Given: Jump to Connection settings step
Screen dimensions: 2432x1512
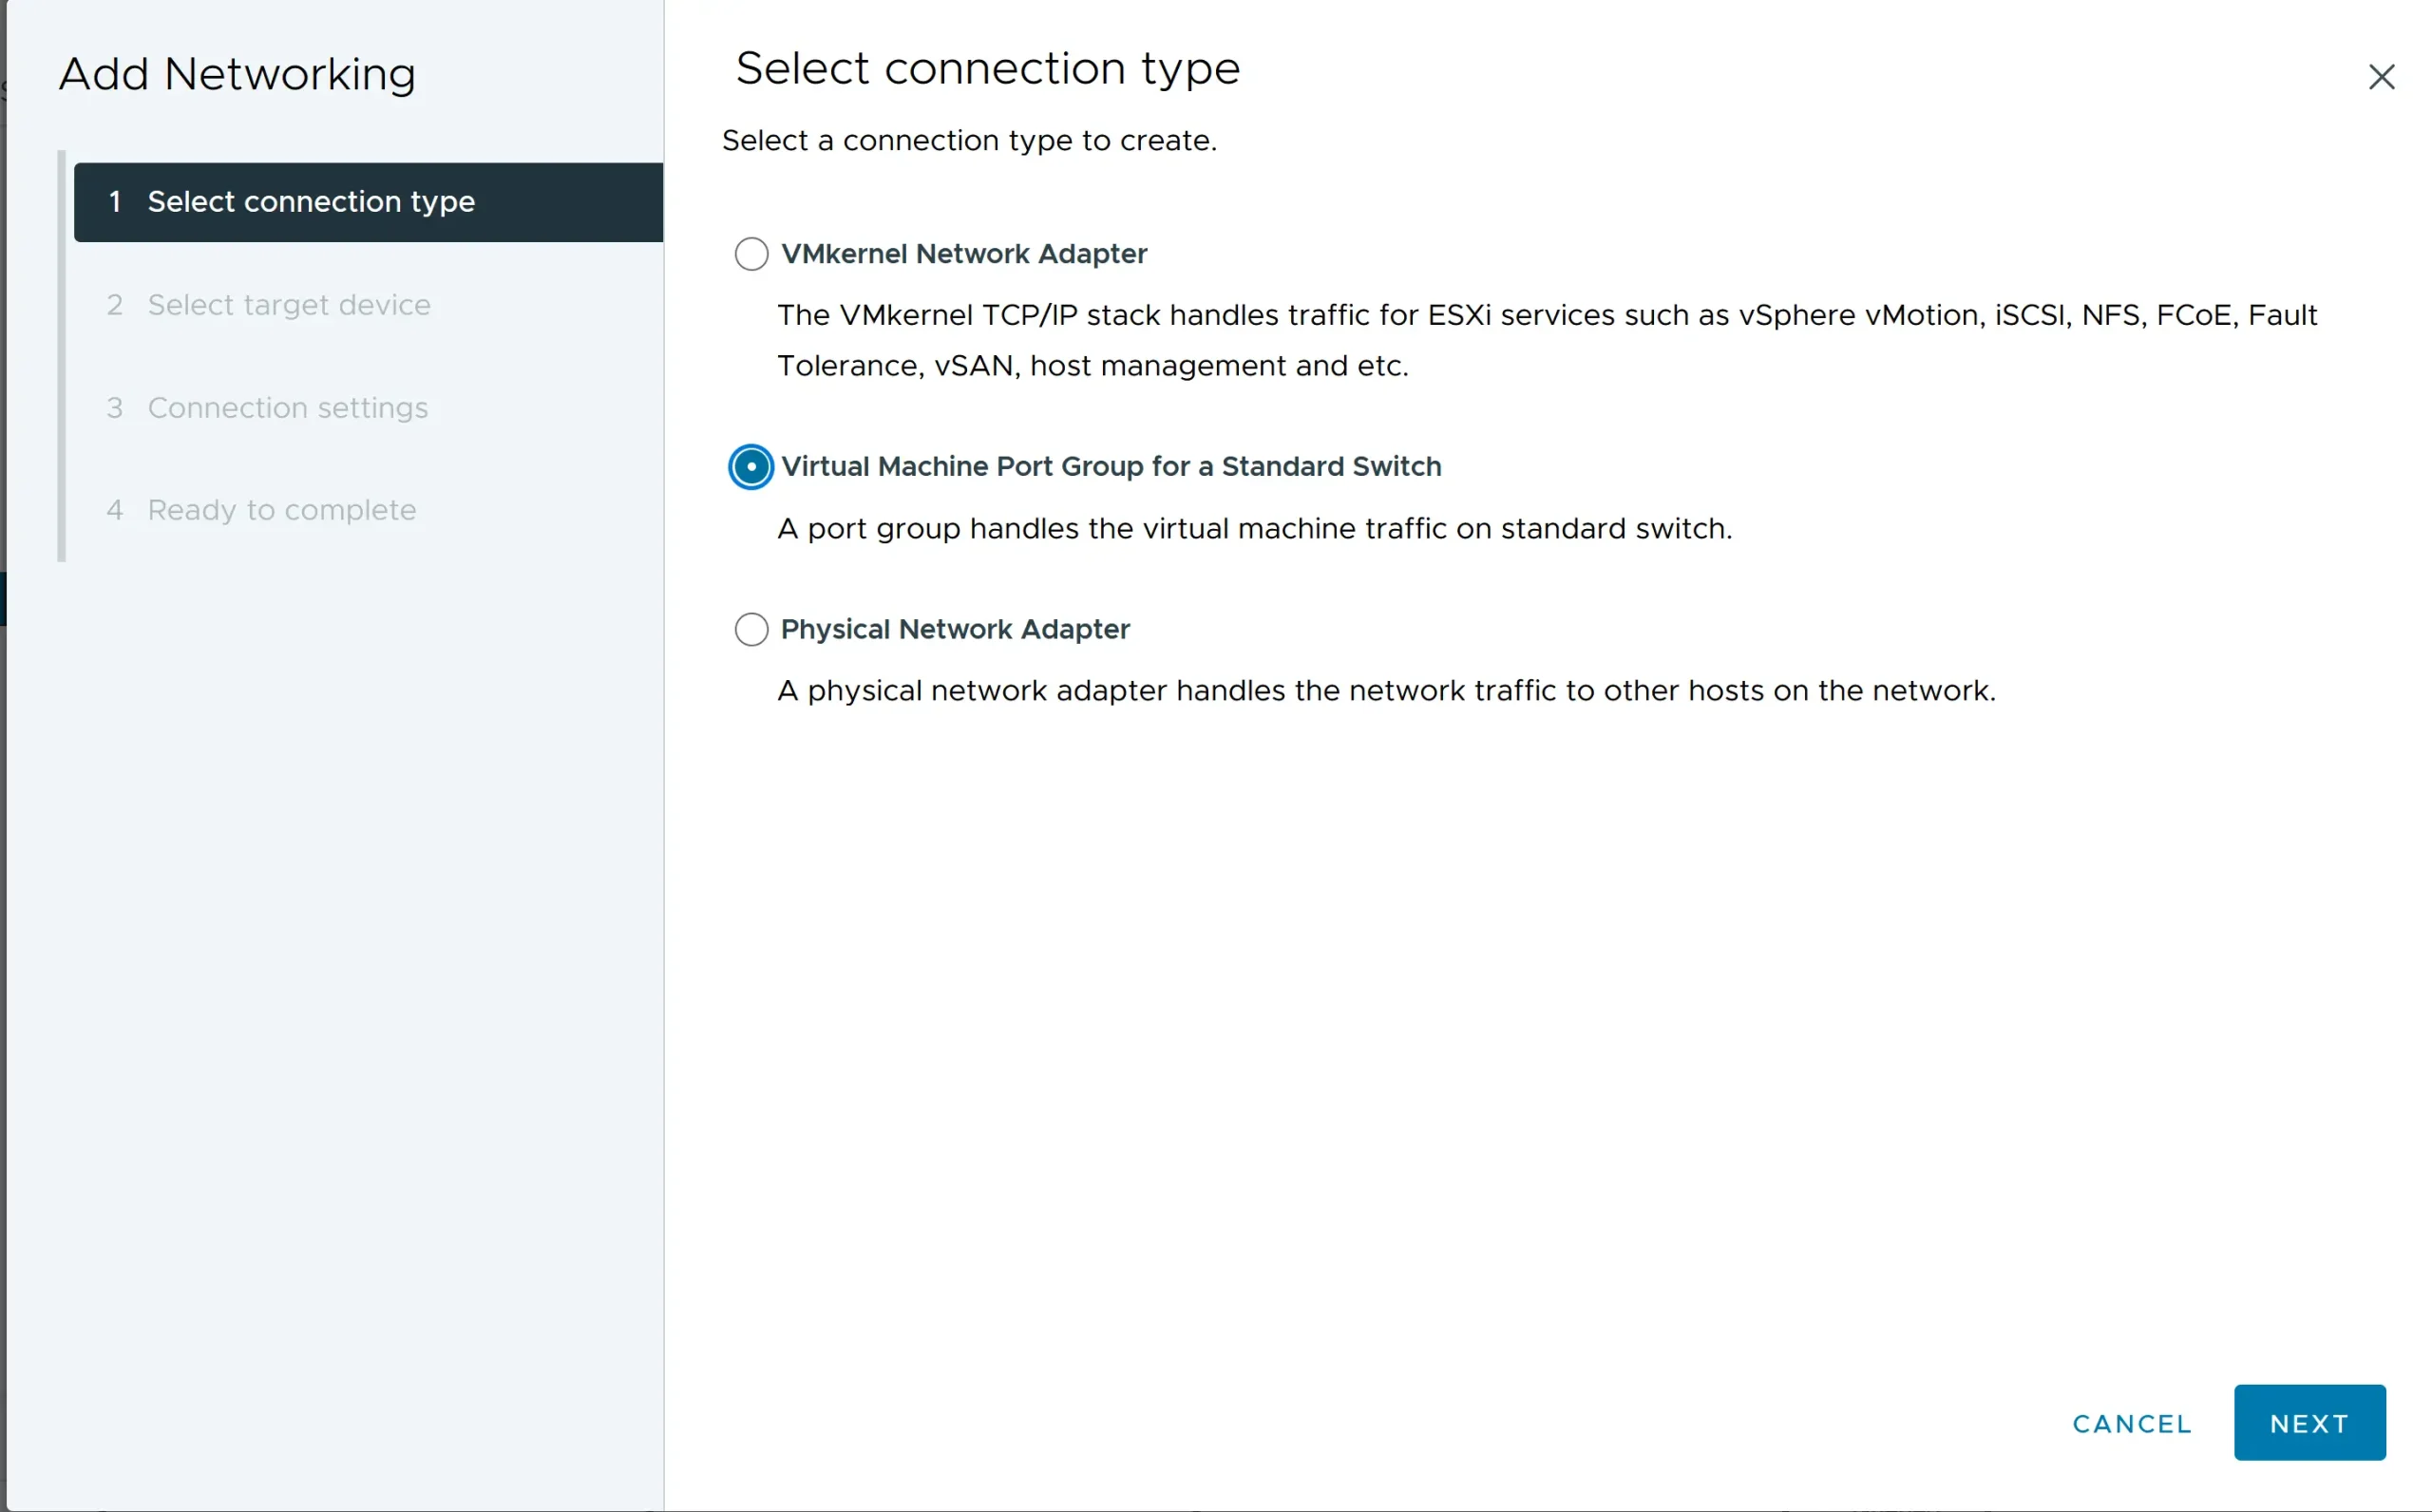Looking at the screenshot, I should coord(287,408).
